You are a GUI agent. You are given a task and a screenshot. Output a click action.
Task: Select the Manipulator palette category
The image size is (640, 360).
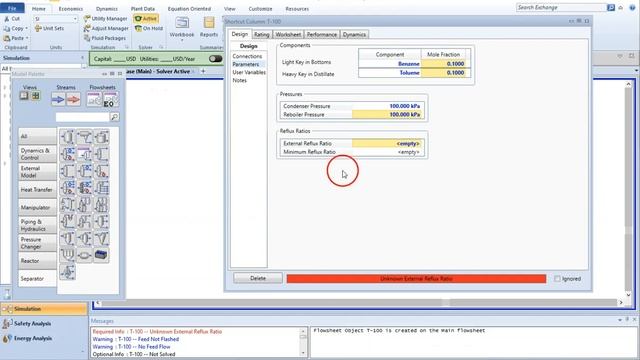(37, 207)
